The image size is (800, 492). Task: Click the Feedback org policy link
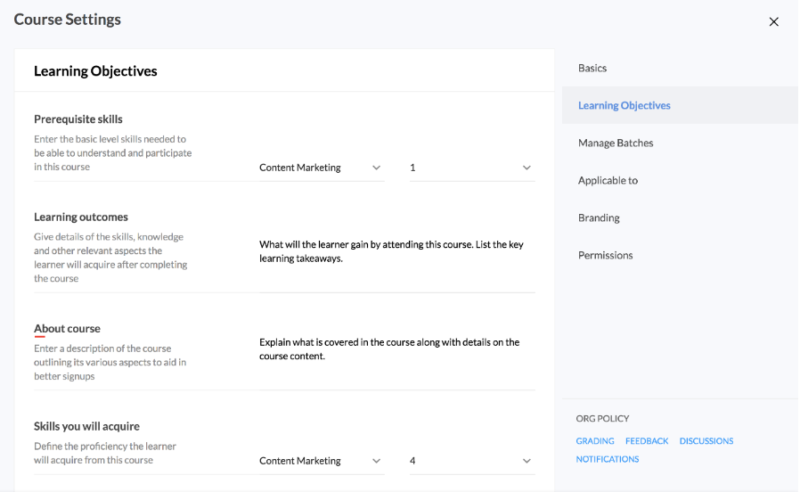pyautogui.click(x=646, y=441)
